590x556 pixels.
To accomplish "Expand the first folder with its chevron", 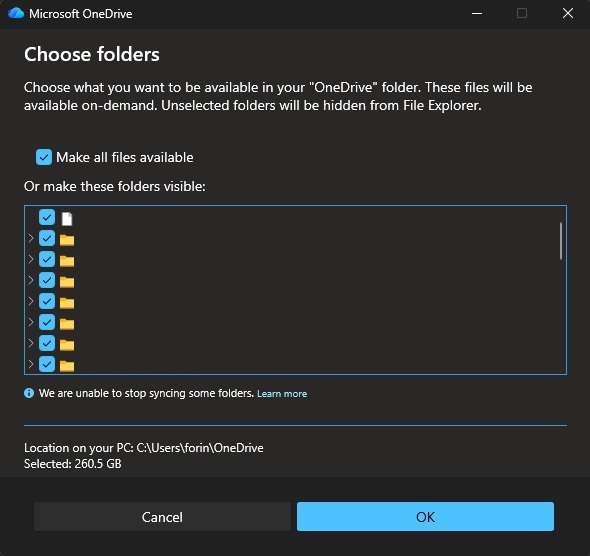I will pyautogui.click(x=31, y=238).
